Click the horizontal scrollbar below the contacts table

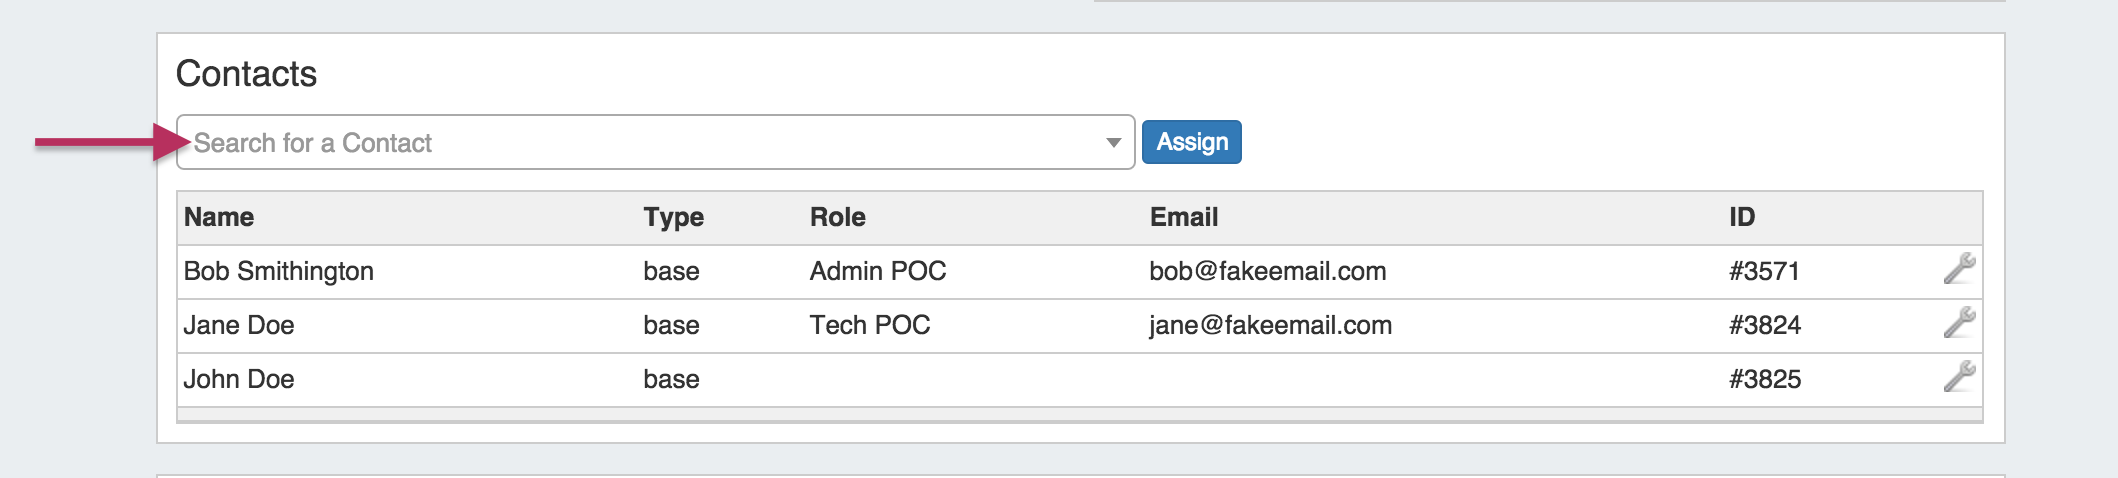tap(1079, 416)
